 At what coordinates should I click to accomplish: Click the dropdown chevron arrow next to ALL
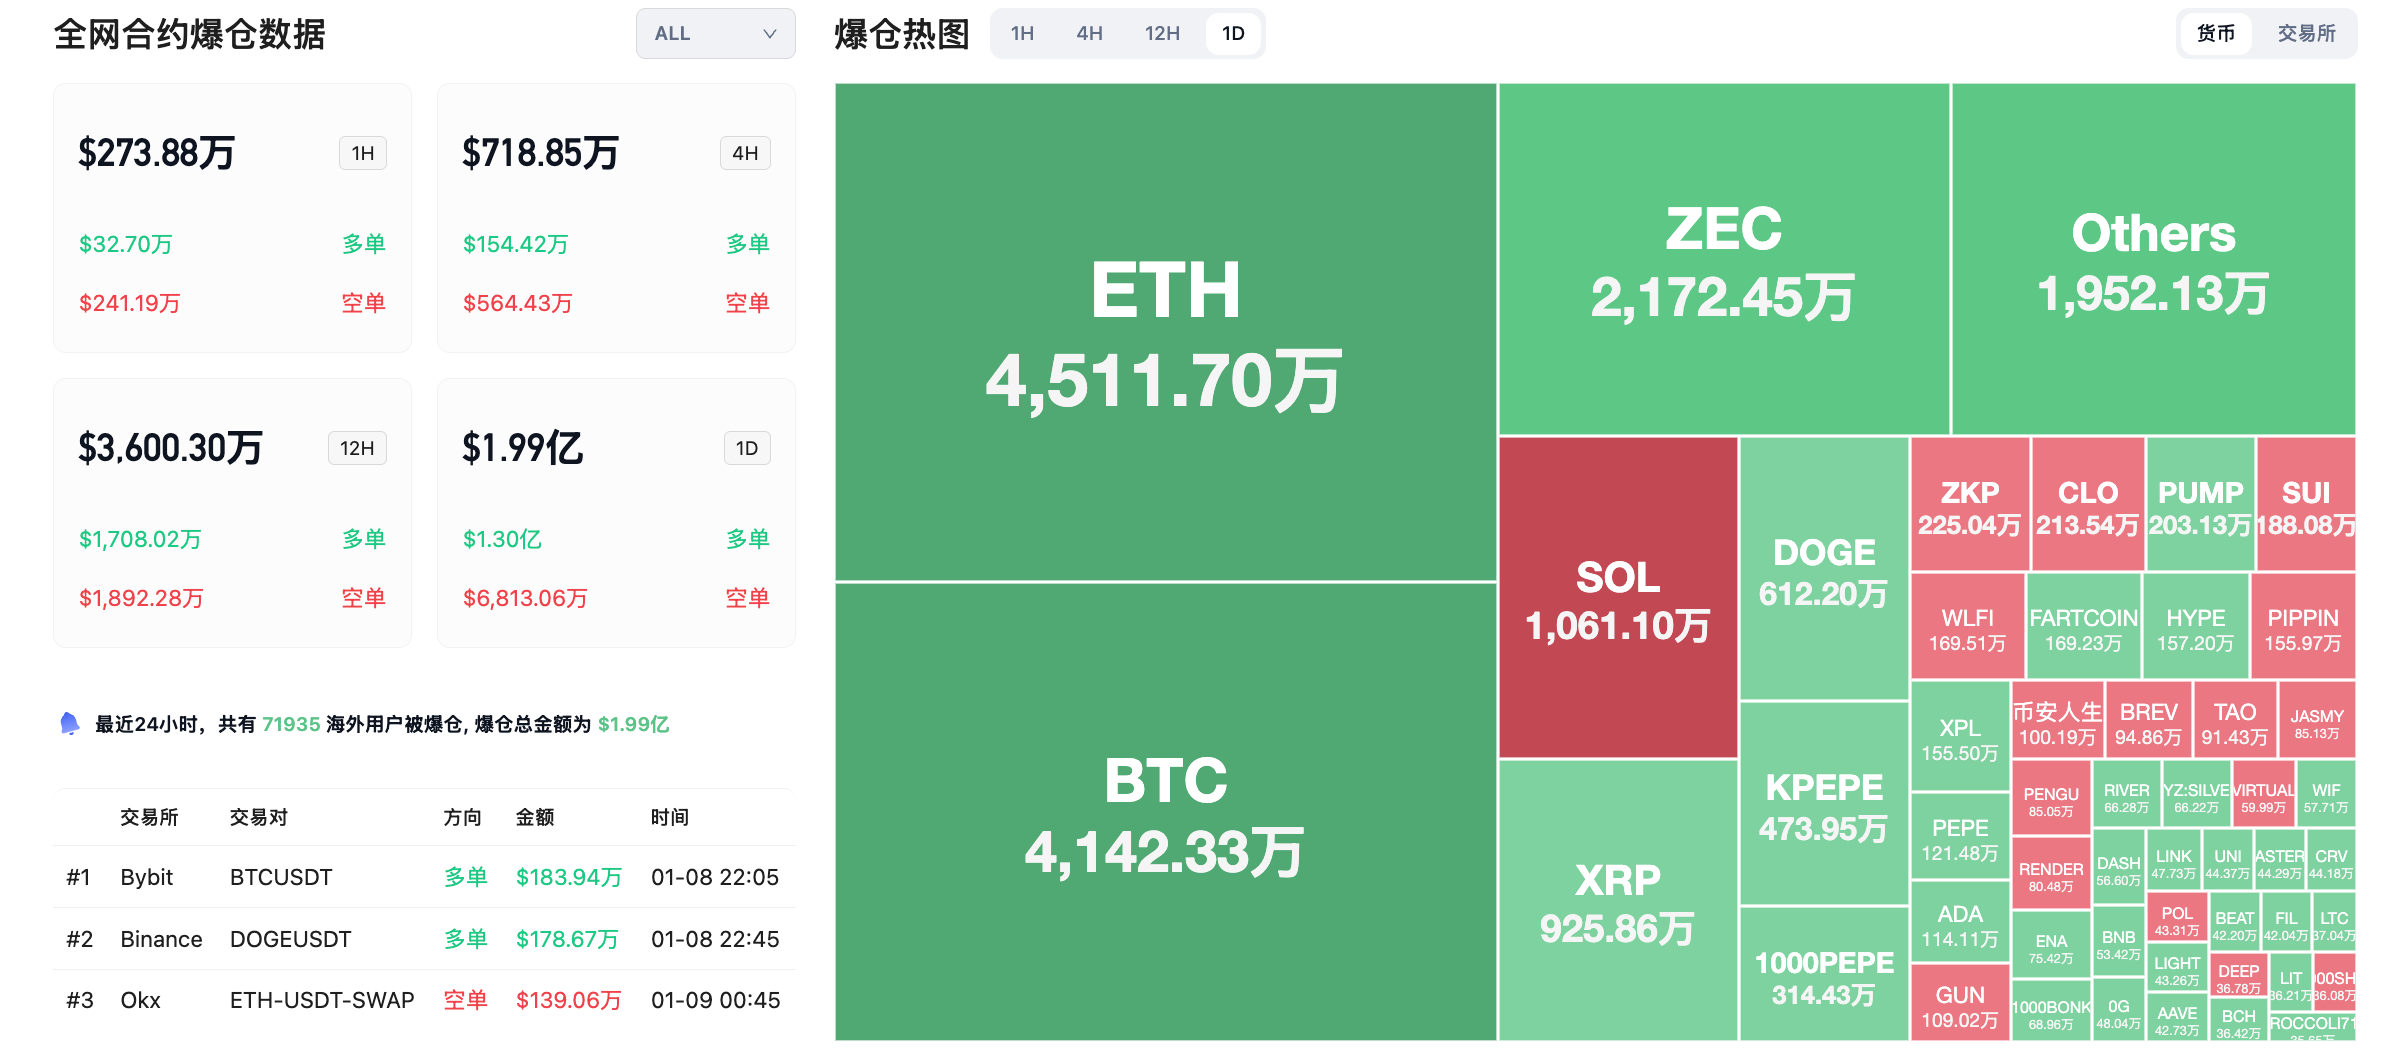[769, 34]
